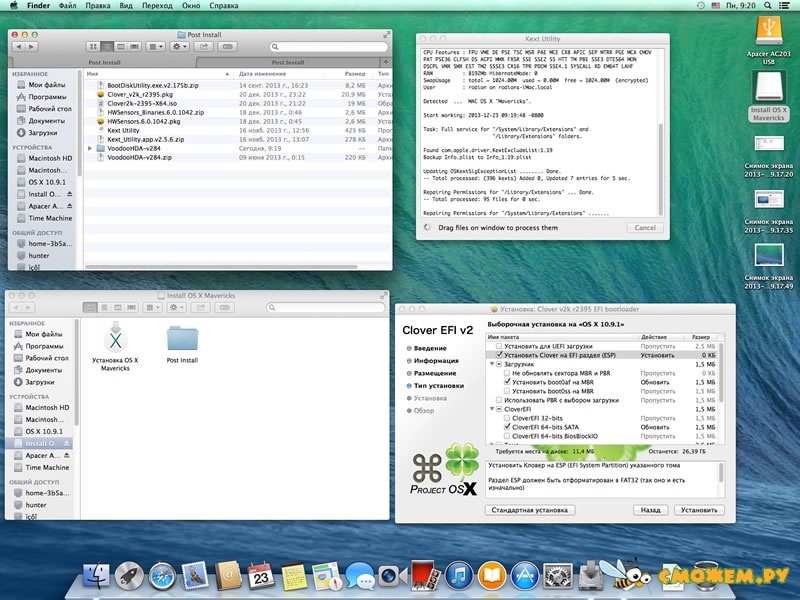
Task: Switch Post Install window to icon view
Action: click(93, 46)
